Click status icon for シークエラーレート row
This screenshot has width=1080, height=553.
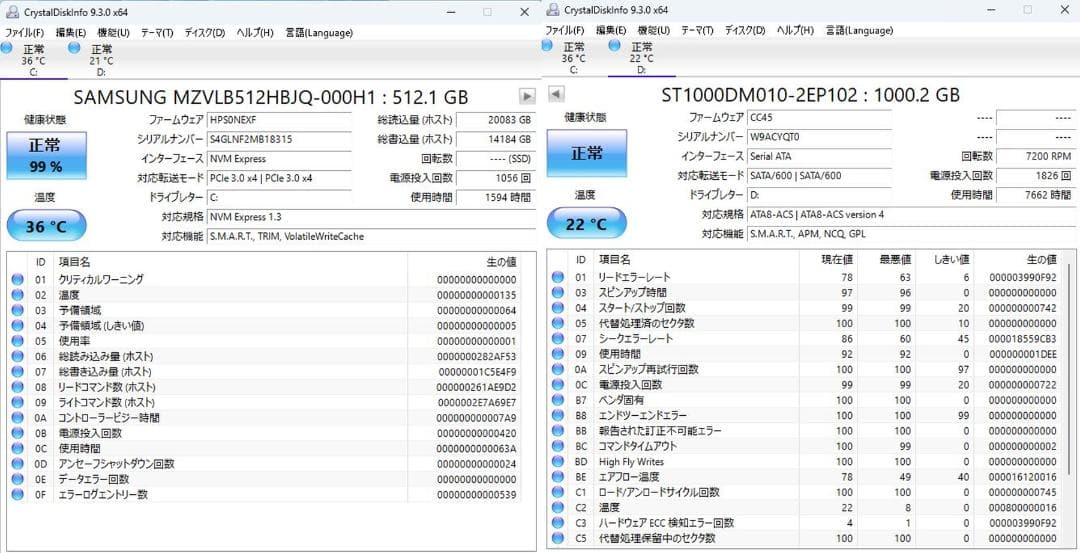(x=558, y=339)
